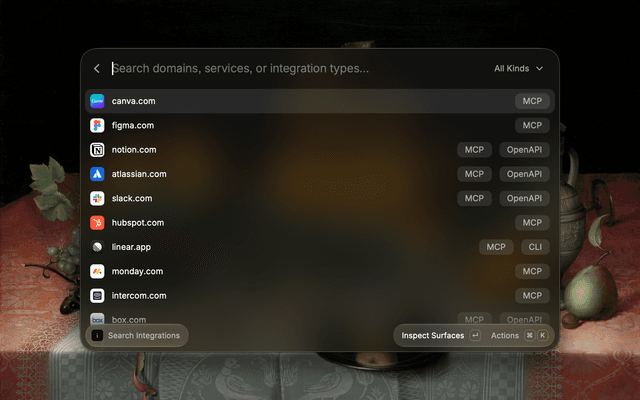
Task: Click the MCP tag on slack.com
Action: coord(474,198)
